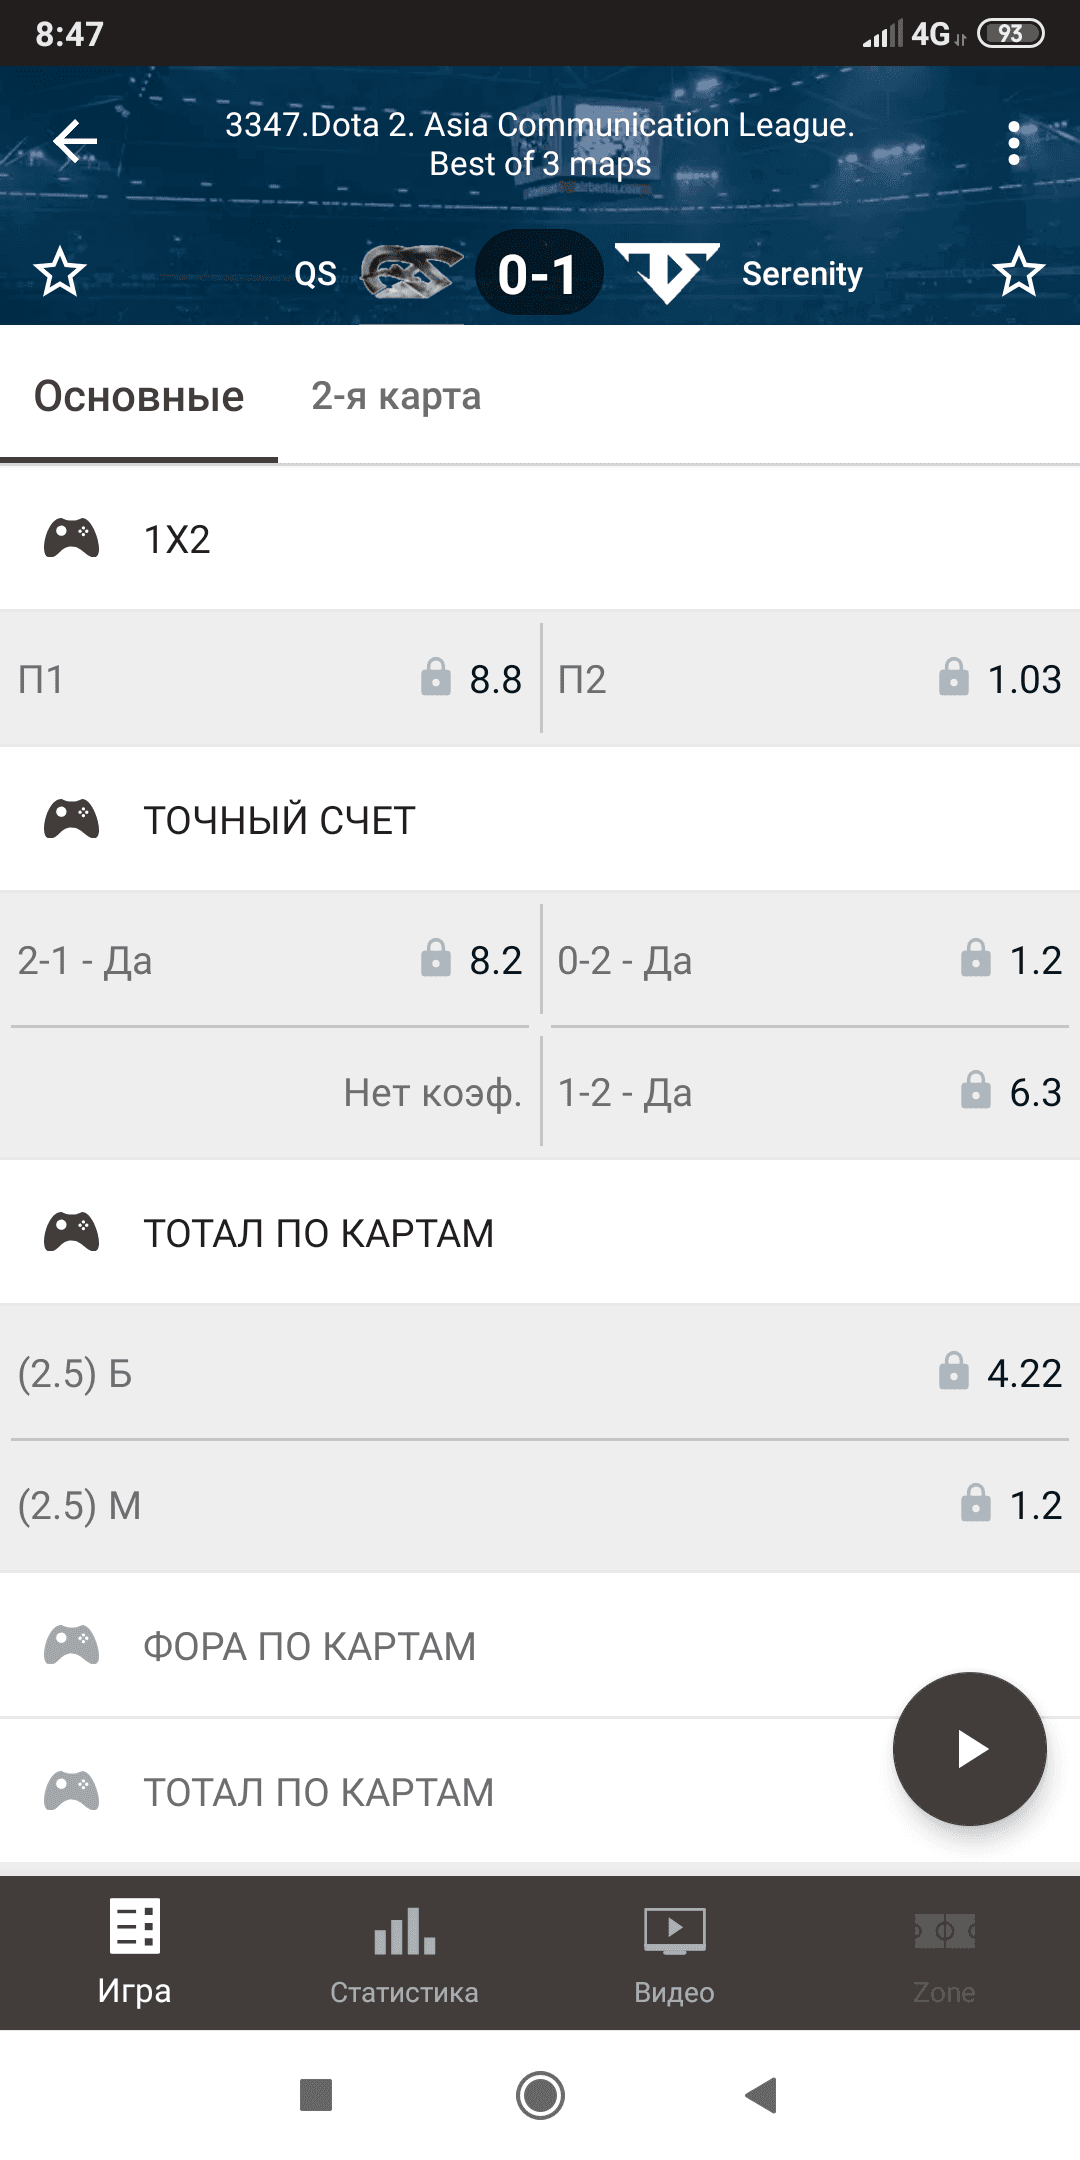1080x2160 pixels.
Task: Tap the Serenity team logo
Action: click(x=667, y=272)
